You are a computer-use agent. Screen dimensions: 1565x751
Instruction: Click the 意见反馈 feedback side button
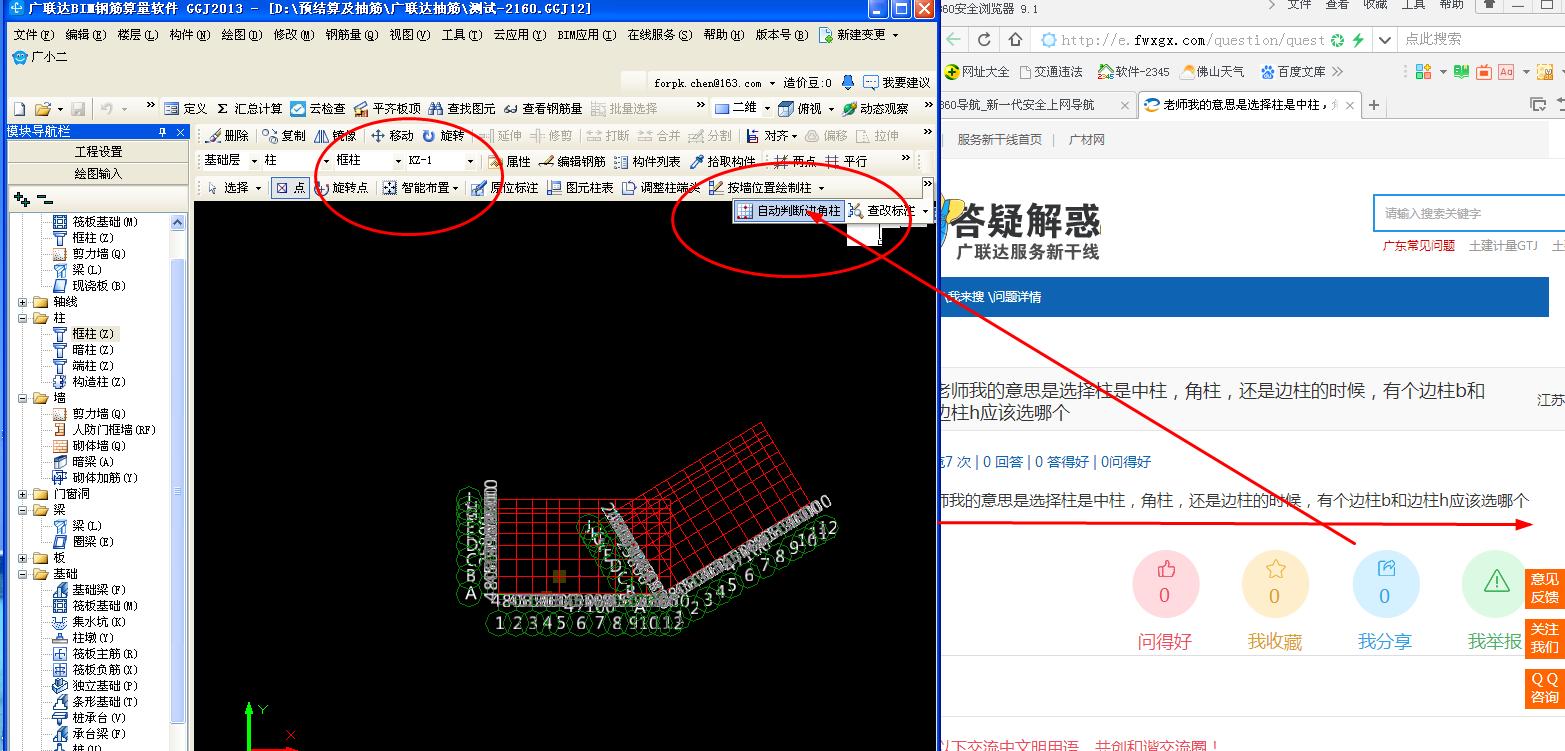pyautogui.click(x=1544, y=588)
